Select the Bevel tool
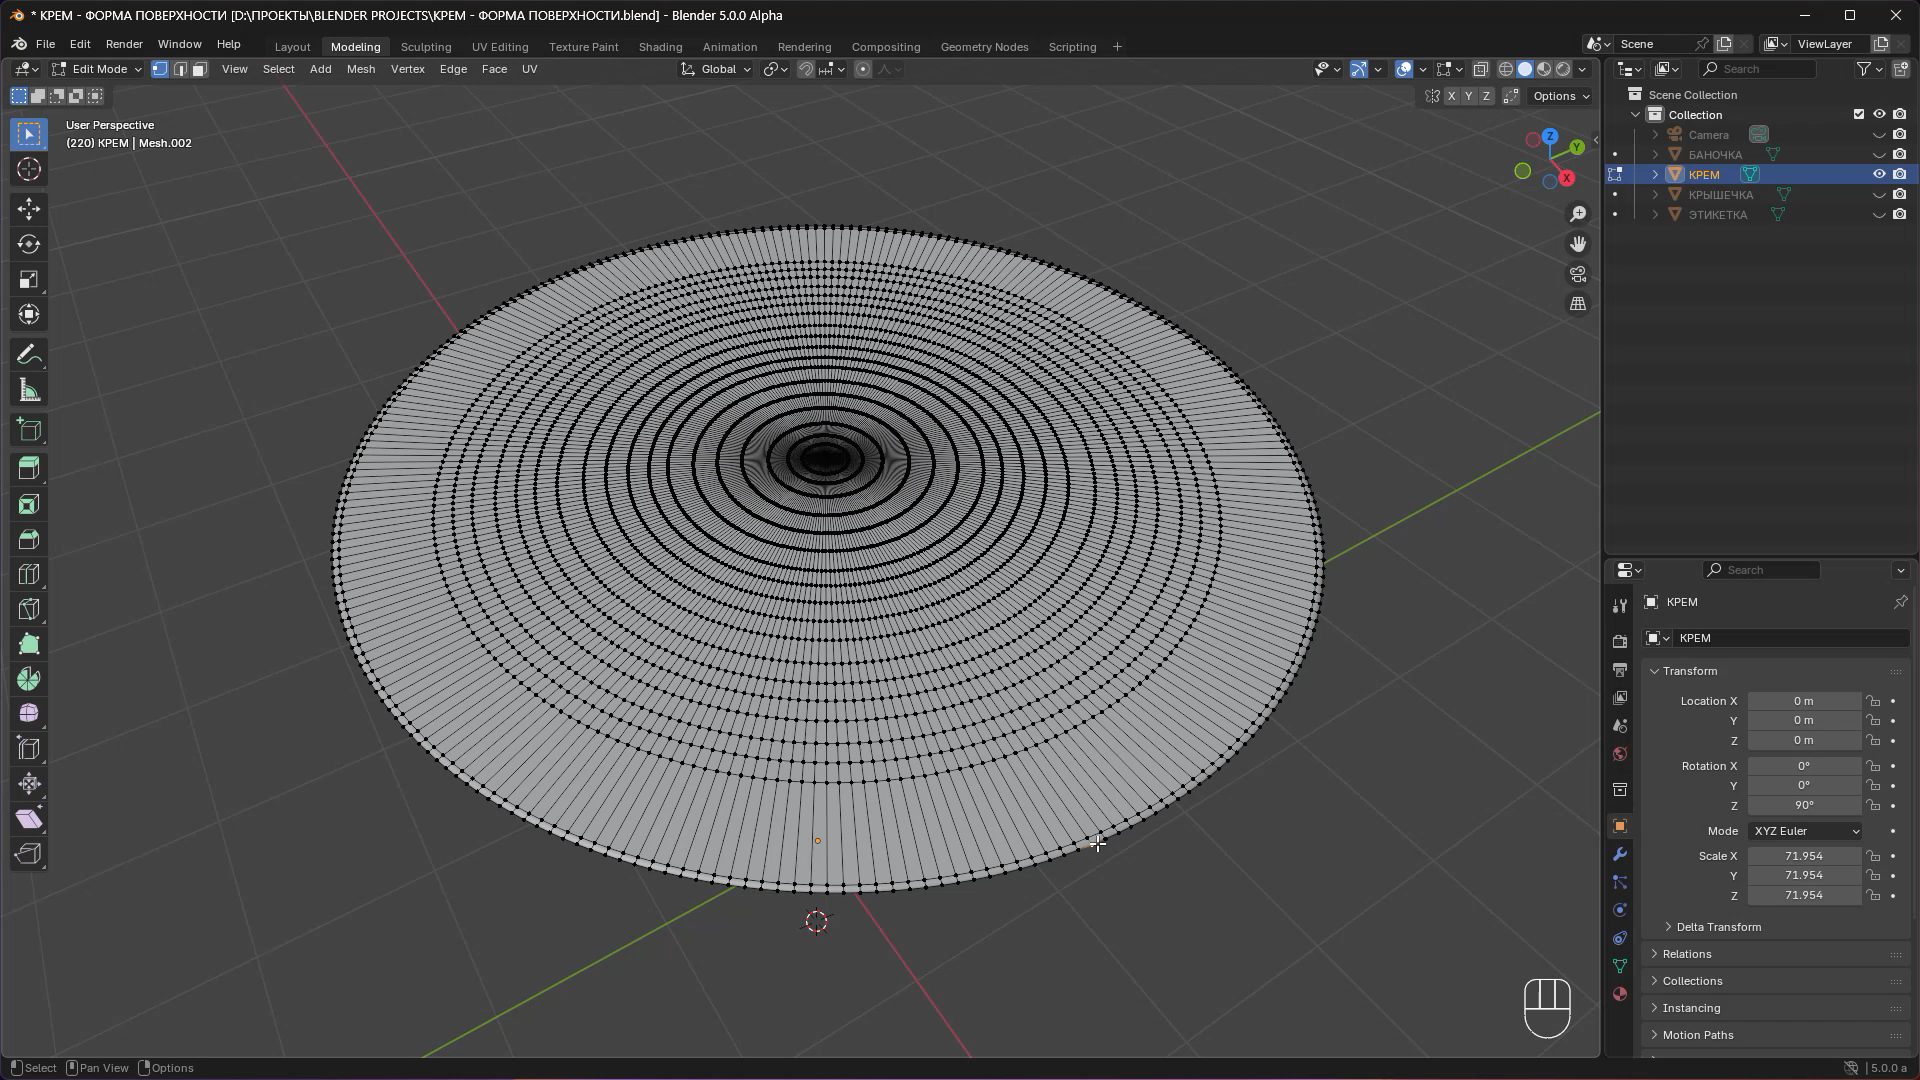The image size is (1920, 1080). pos(29,539)
